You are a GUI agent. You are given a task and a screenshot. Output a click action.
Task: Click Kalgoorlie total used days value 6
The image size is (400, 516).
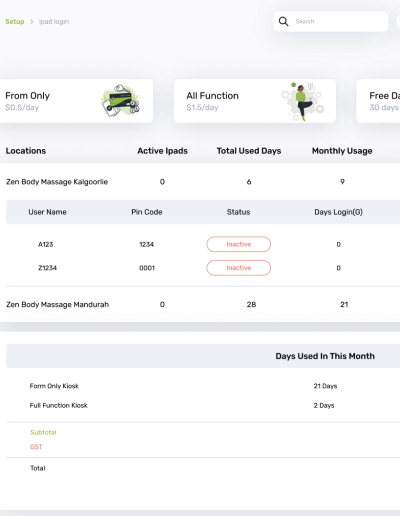tap(249, 182)
